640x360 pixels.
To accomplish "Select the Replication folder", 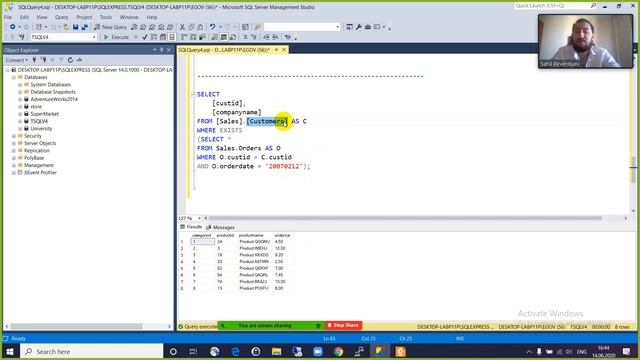I will coord(36,151).
